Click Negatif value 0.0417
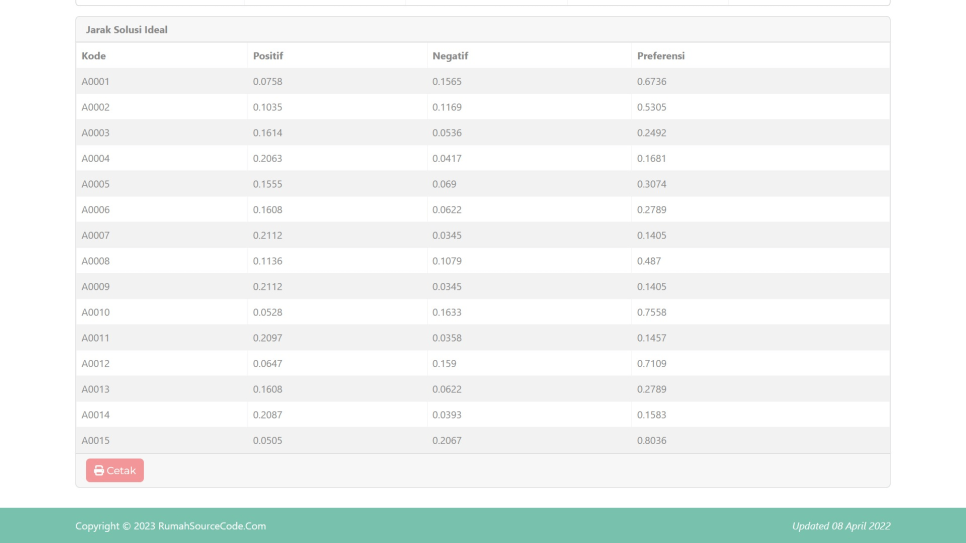966x543 pixels. click(x=447, y=158)
